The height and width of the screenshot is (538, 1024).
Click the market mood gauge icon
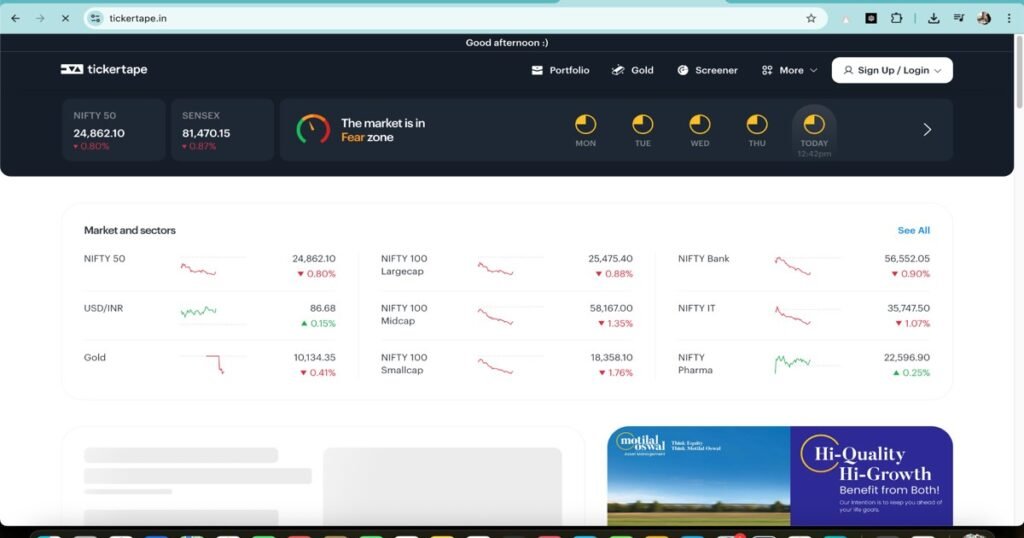click(313, 129)
